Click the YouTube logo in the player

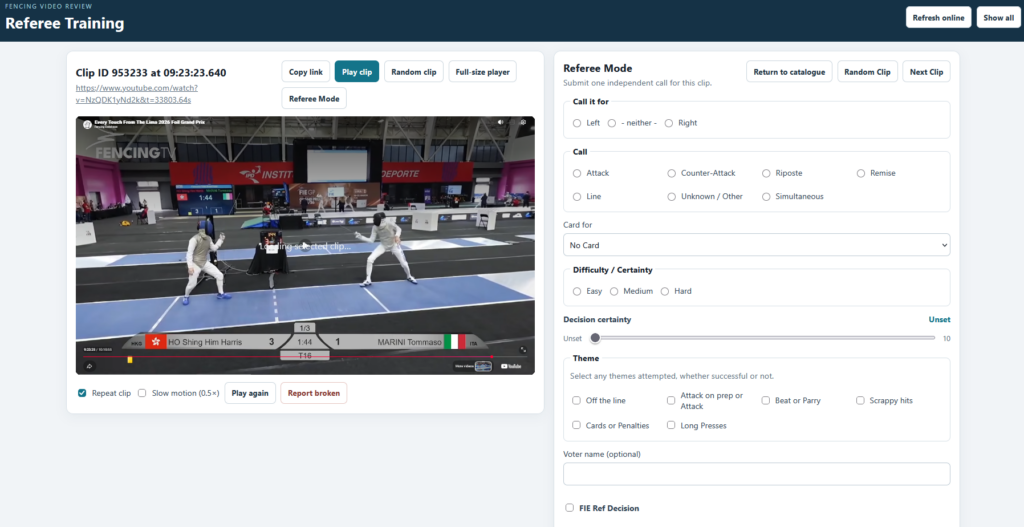511,366
